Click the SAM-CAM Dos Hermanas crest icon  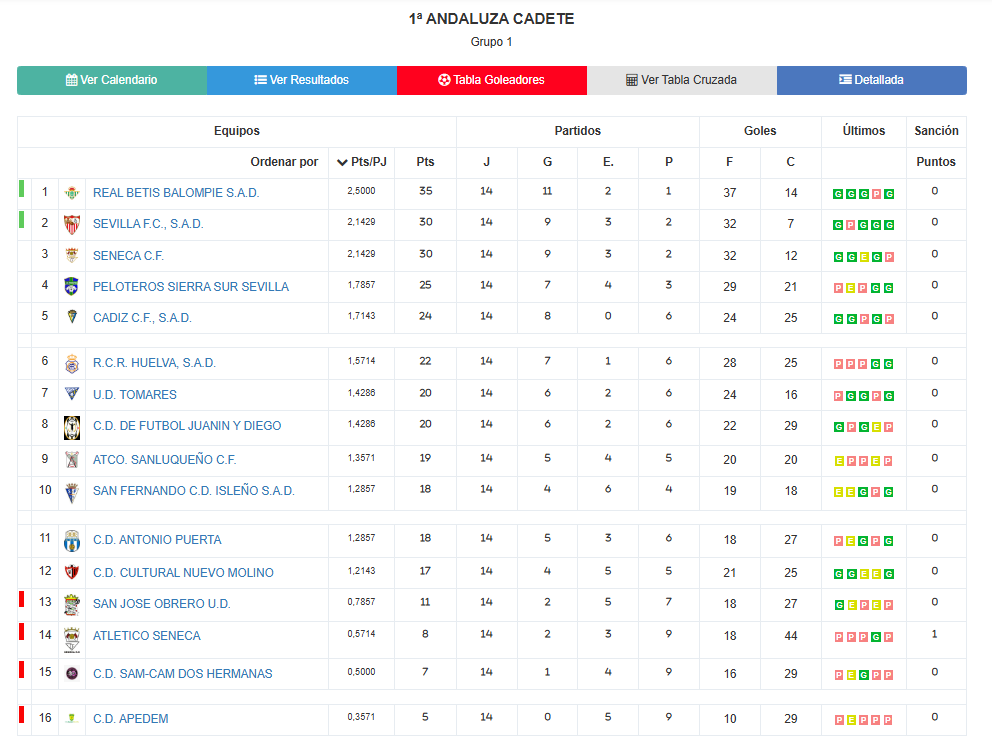(x=72, y=674)
